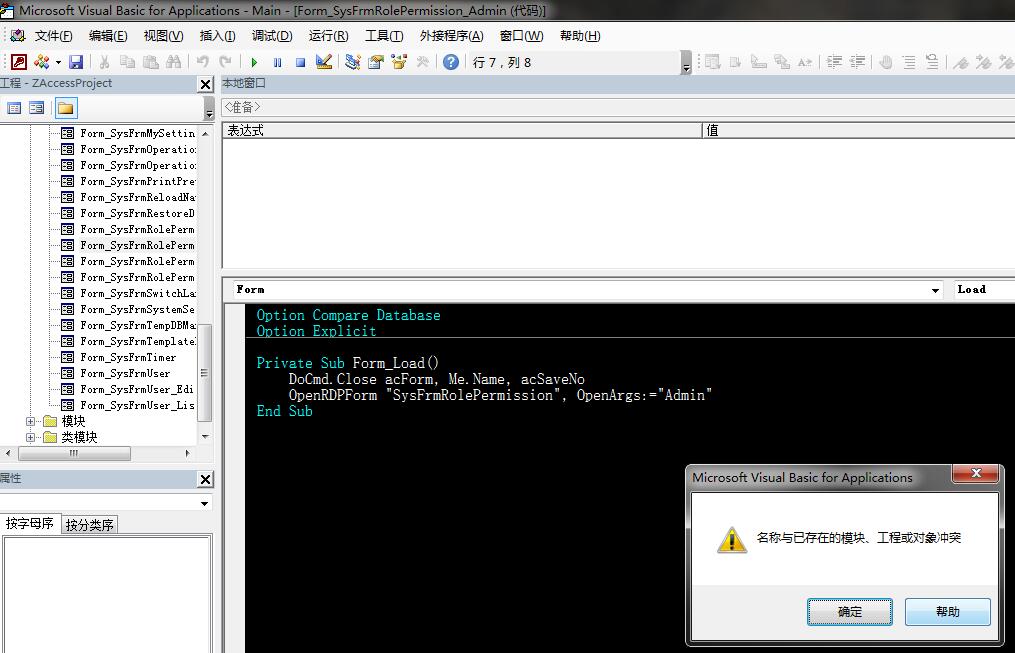Open the 外接程序(A) menu
Screen dimensions: 1015x653
(x=452, y=36)
